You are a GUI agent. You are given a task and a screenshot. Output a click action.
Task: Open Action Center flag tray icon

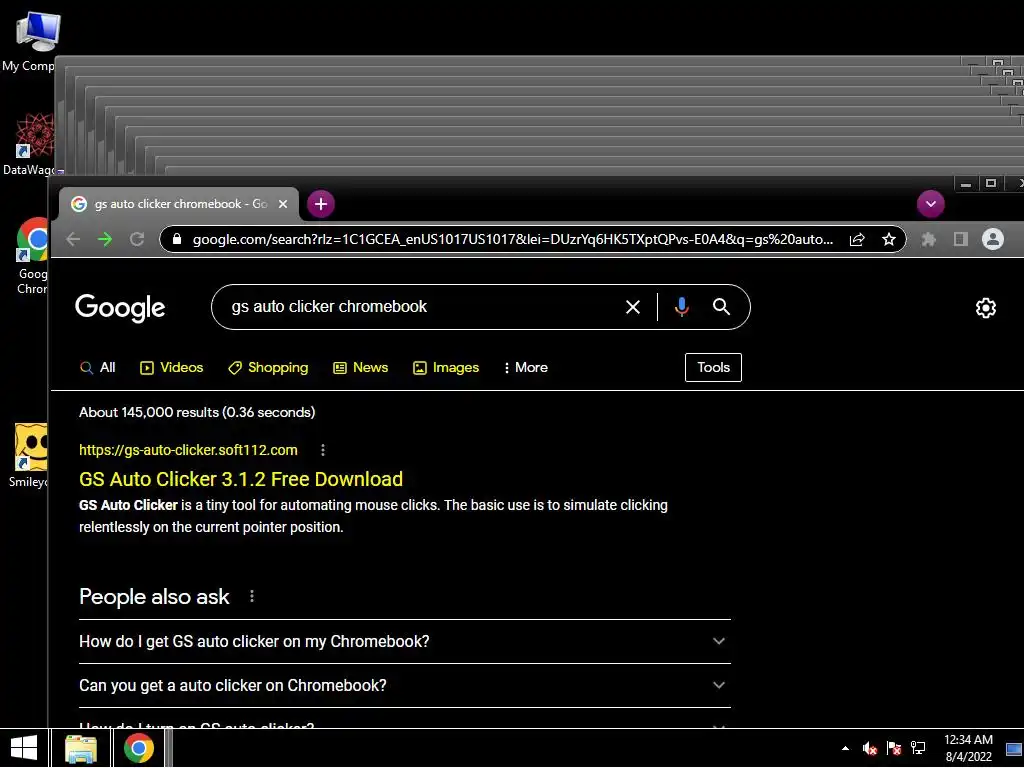[x=894, y=748]
